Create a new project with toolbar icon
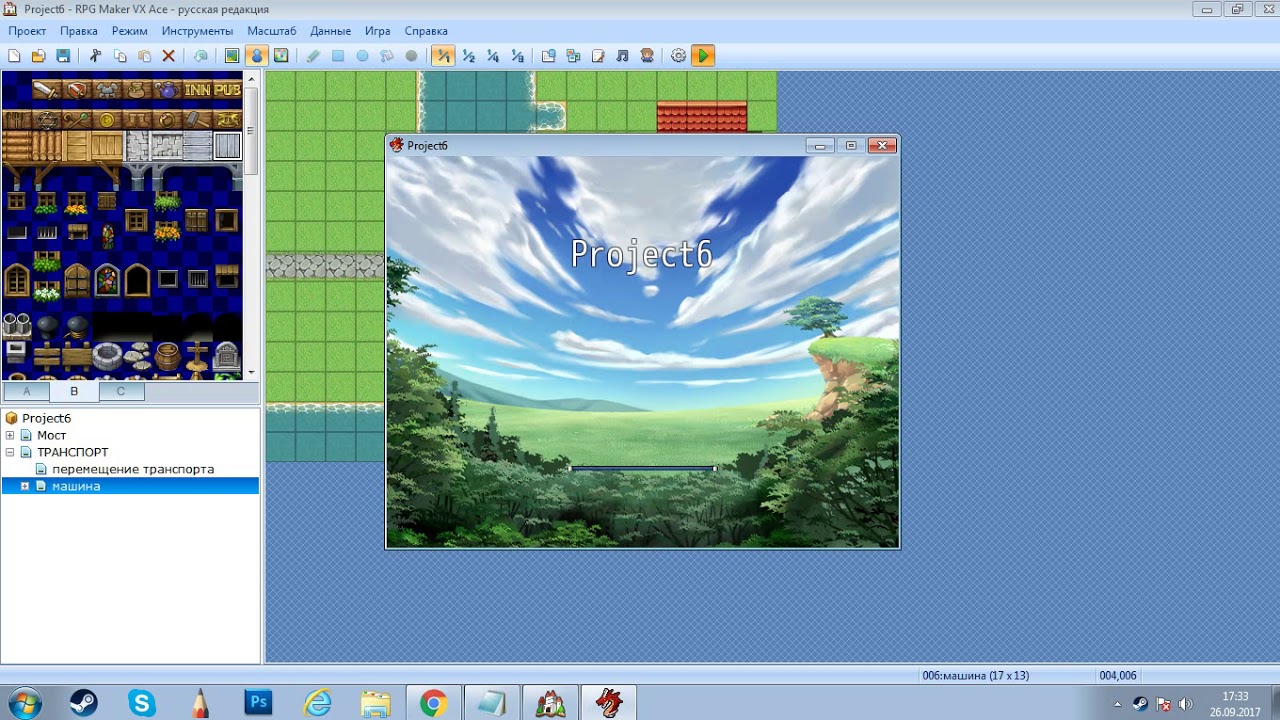 point(14,56)
